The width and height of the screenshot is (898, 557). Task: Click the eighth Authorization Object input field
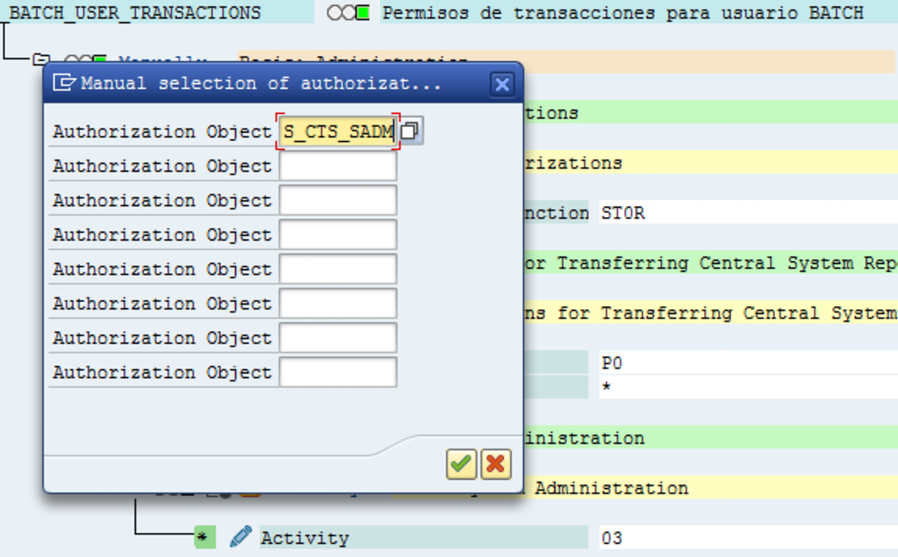pos(337,372)
